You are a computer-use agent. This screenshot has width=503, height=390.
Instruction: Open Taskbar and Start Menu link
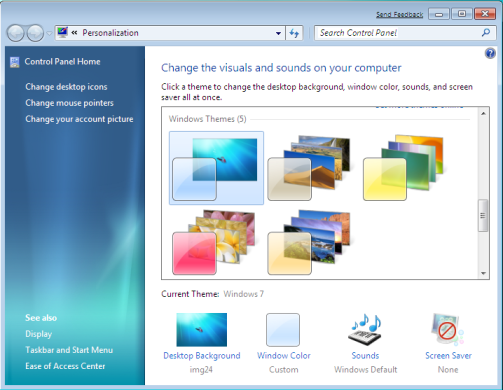69,350
